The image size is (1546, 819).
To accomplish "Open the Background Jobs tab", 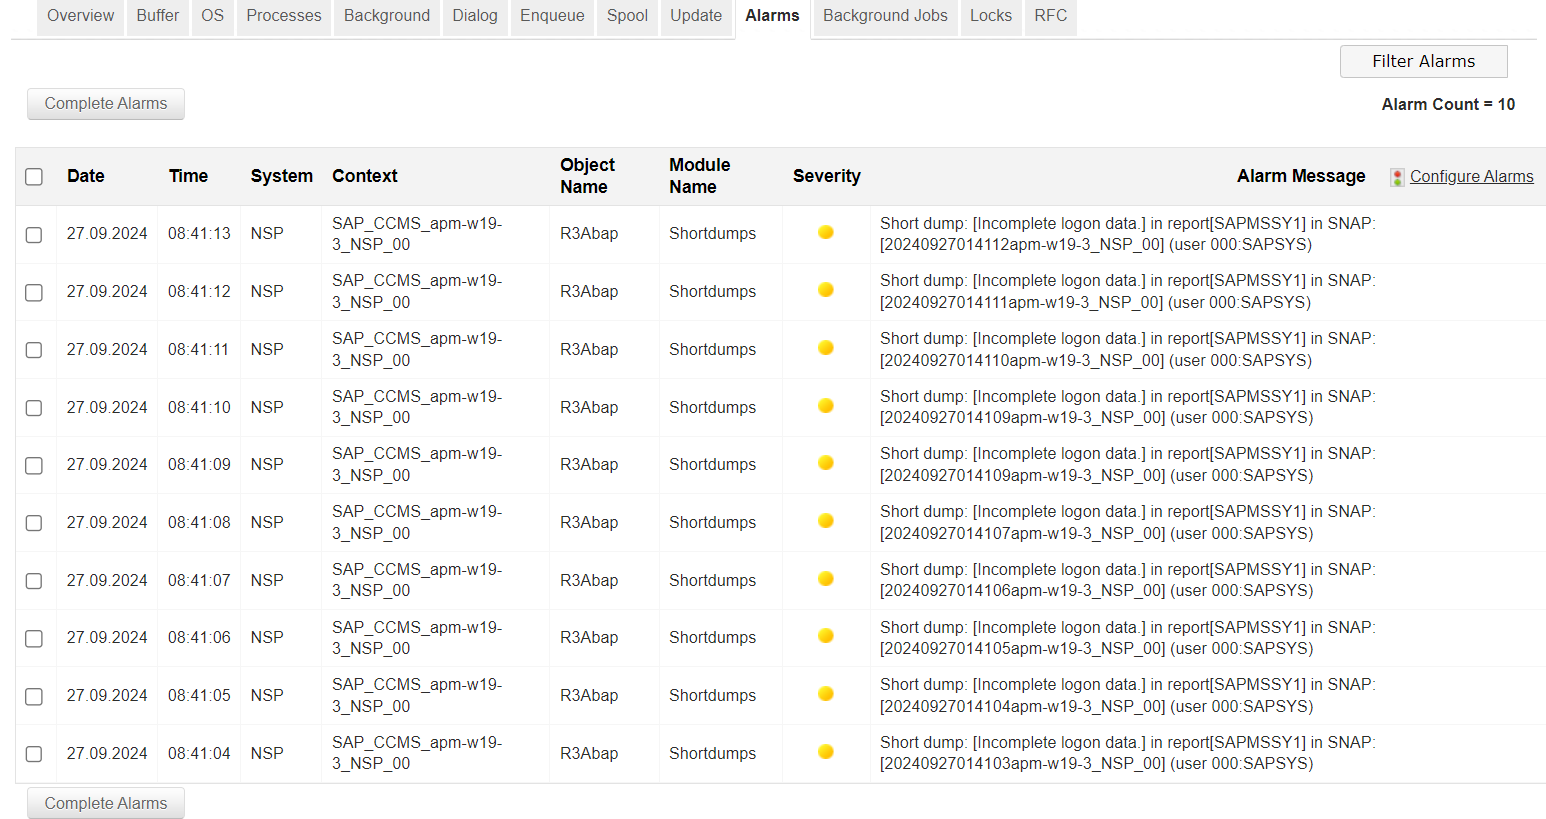I will (884, 16).
